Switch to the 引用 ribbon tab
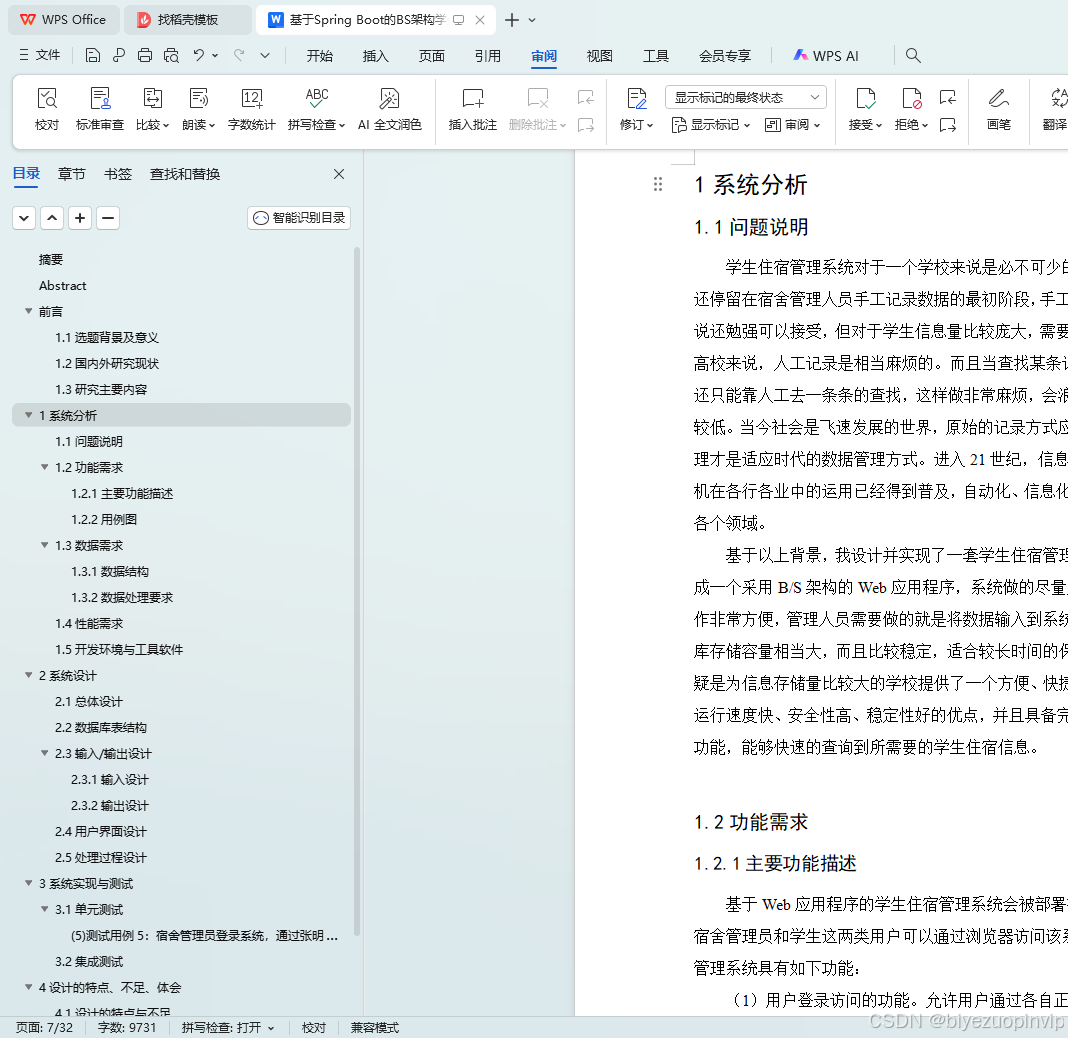This screenshot has height=1038, width=1068. [488, 56]
